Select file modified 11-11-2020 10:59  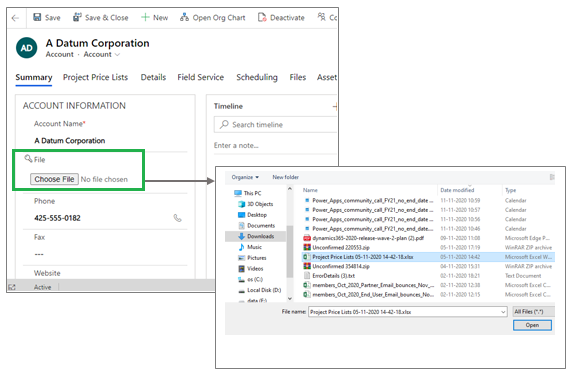click(427, 200)
